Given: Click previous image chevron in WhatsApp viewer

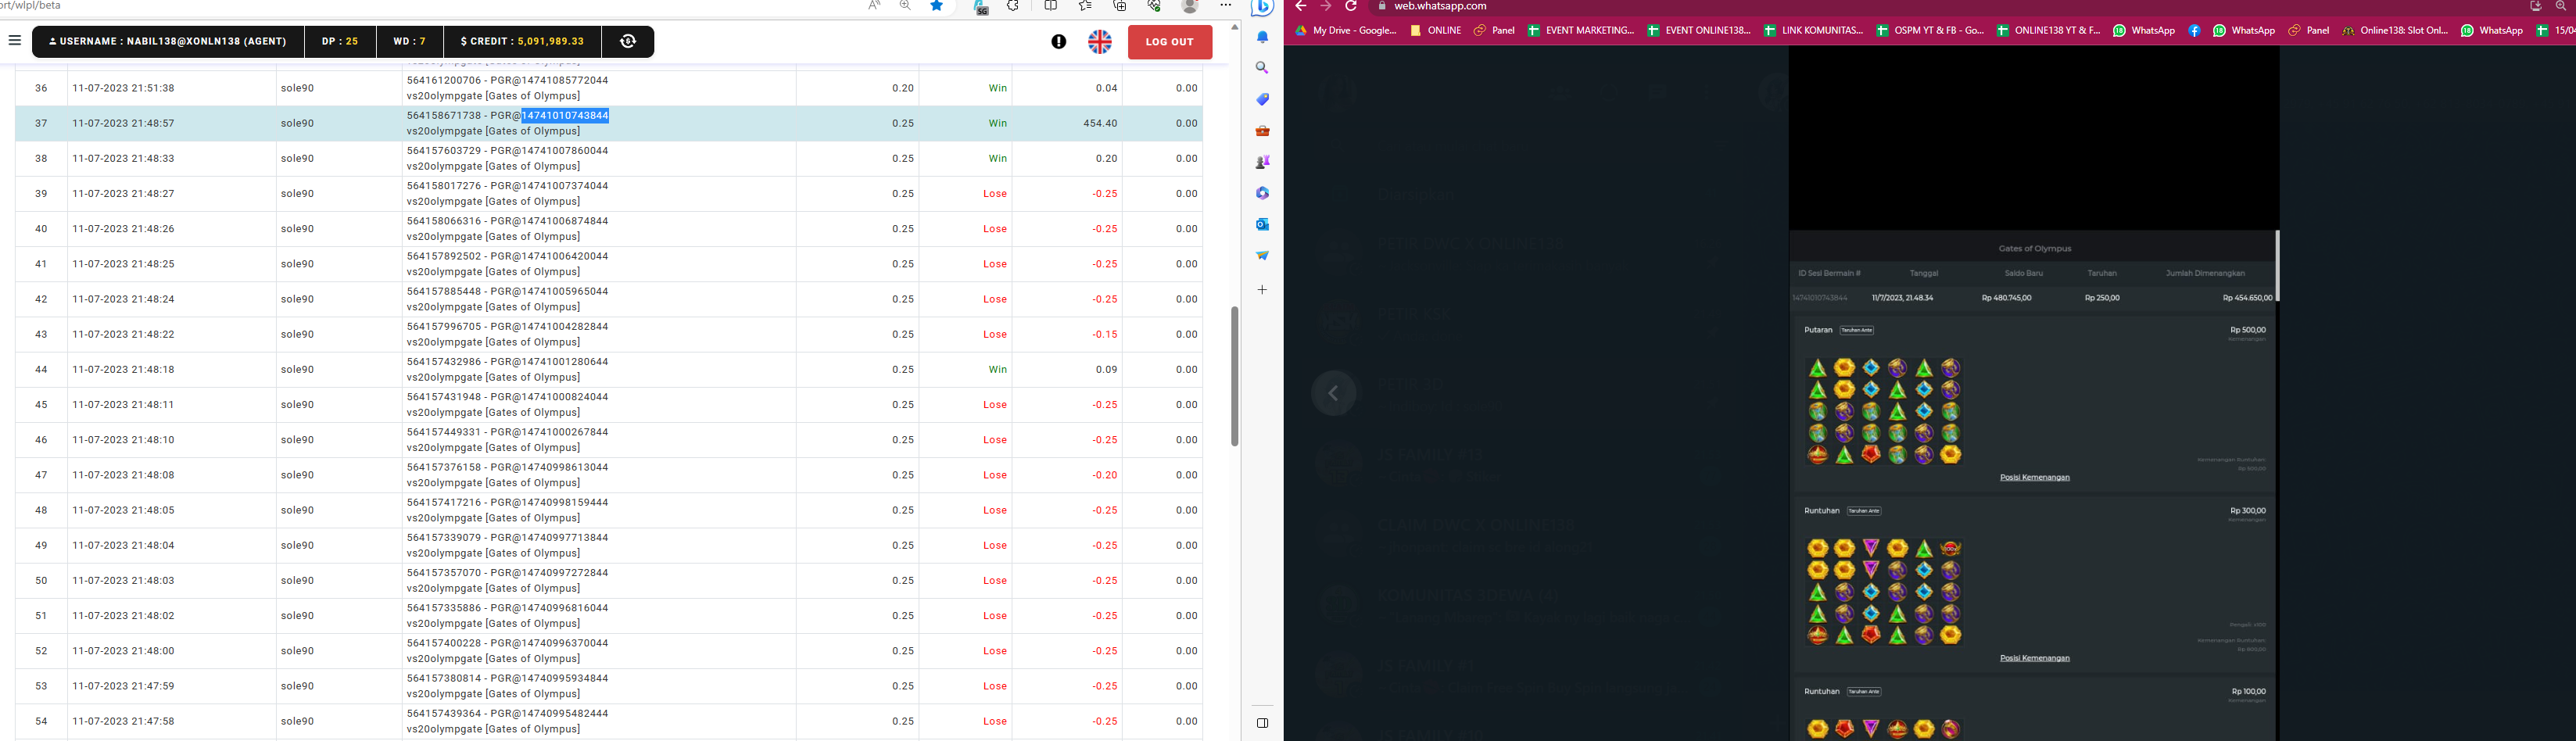Looking at the screenshot, I should pyautogui.click(x=1334, y=393).
